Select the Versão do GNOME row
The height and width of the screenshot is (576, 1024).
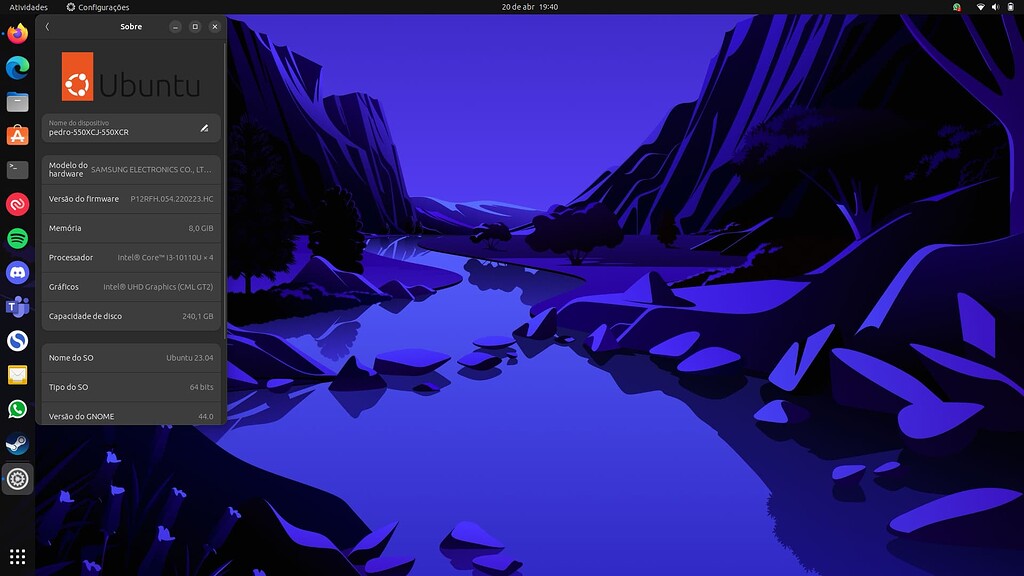(x=130, y=416)
